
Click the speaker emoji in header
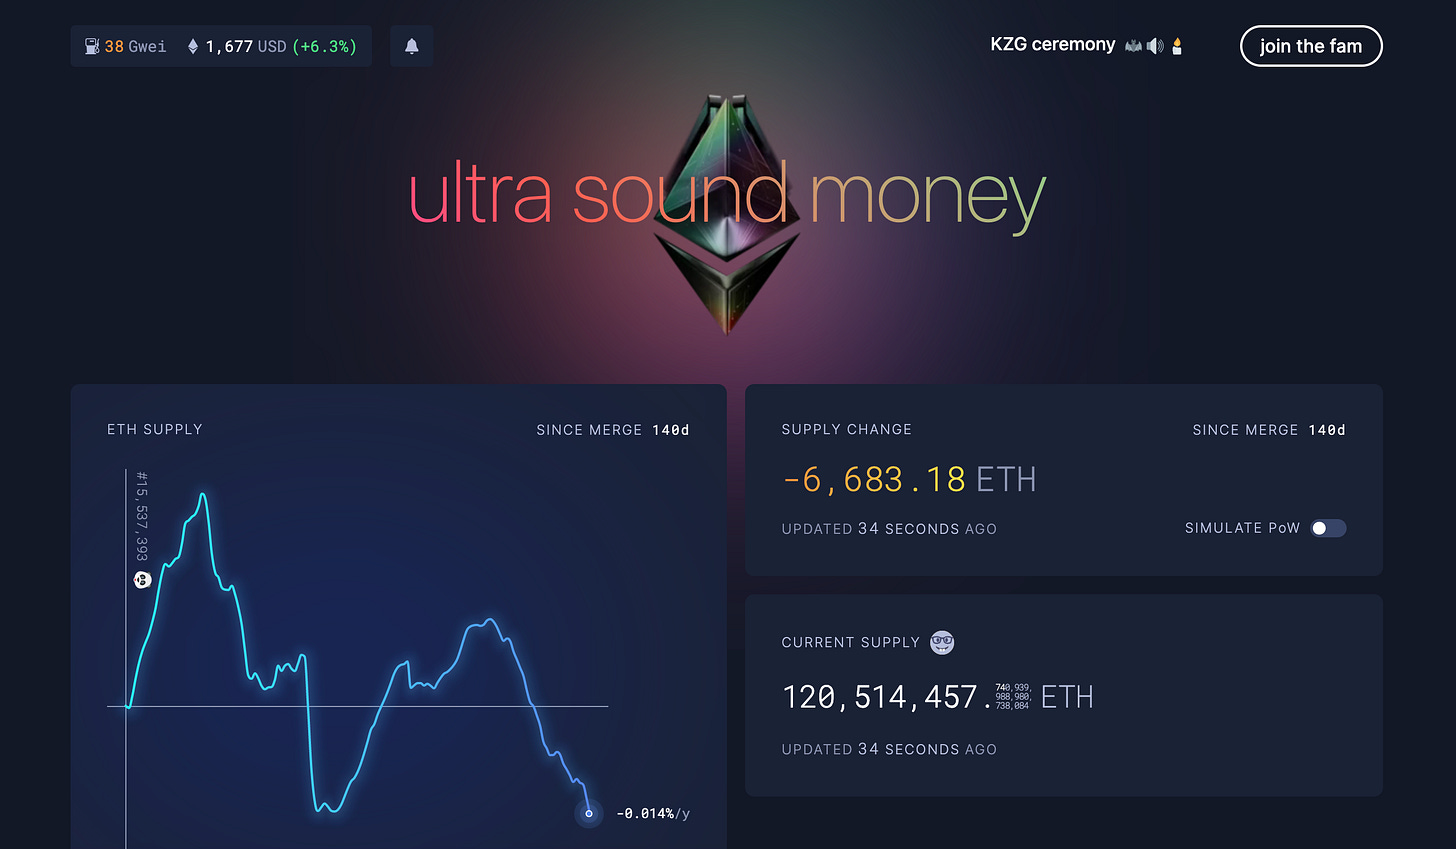pos(1155,46)
